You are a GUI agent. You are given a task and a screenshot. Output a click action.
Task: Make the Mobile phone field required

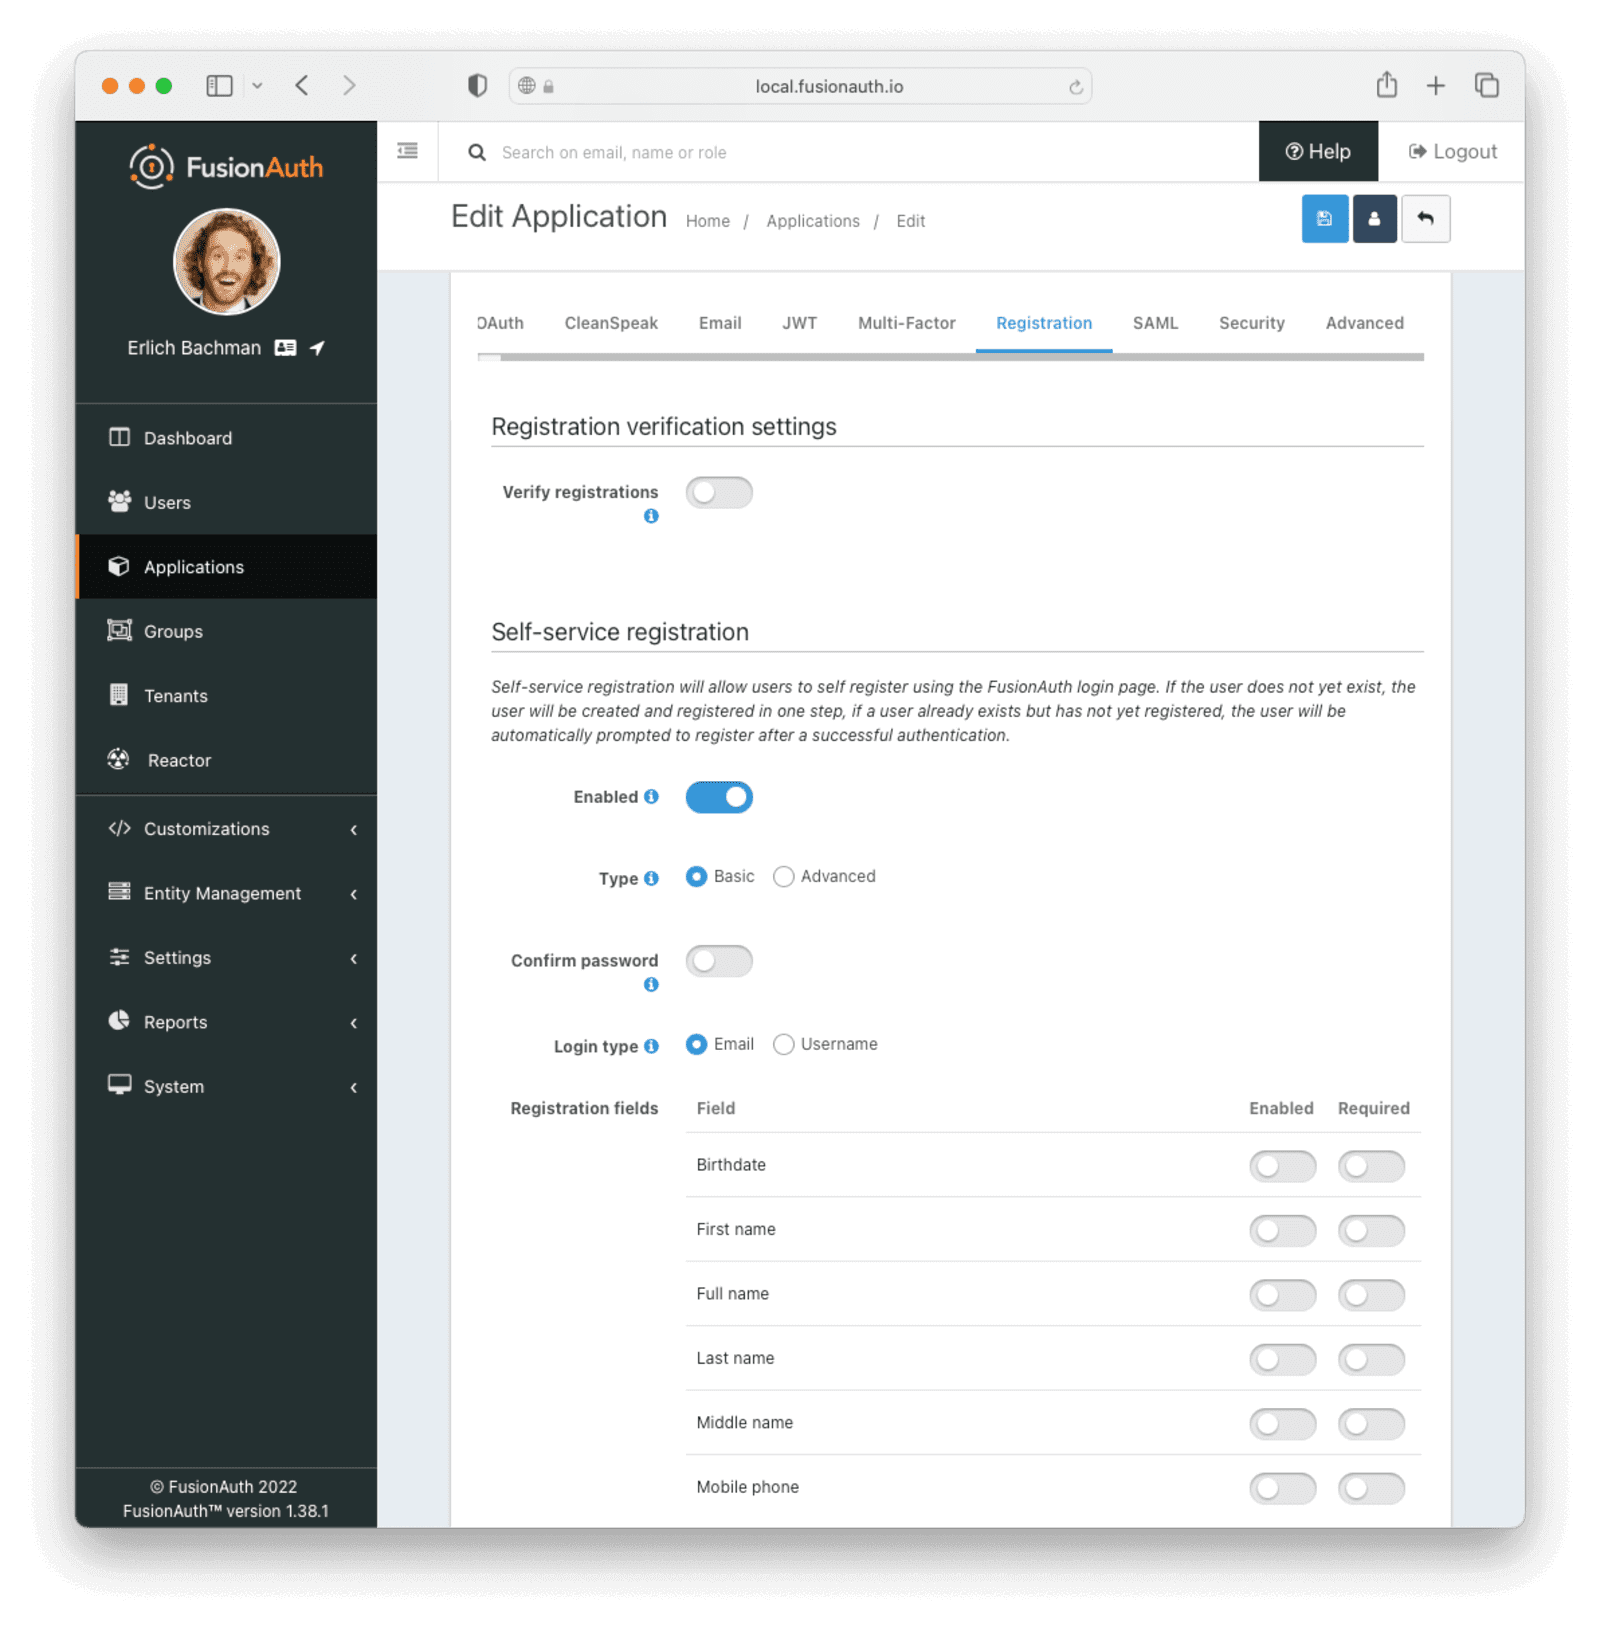(1371, 1488)
